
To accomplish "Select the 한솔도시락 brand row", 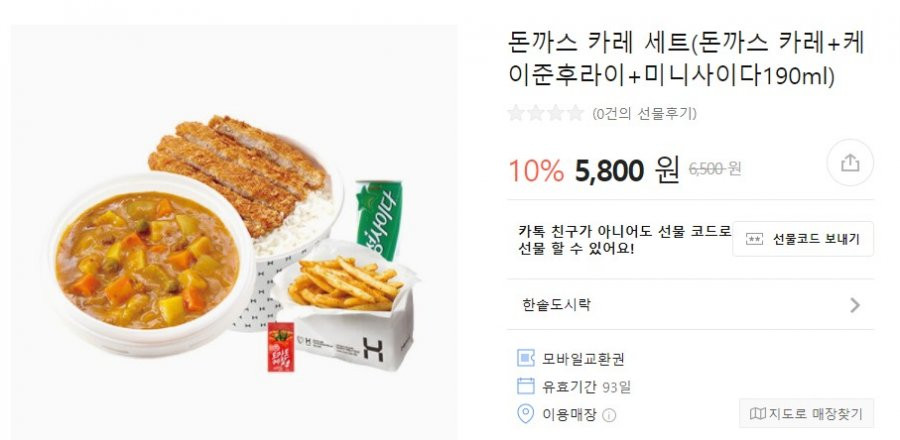I will (690, 305).
